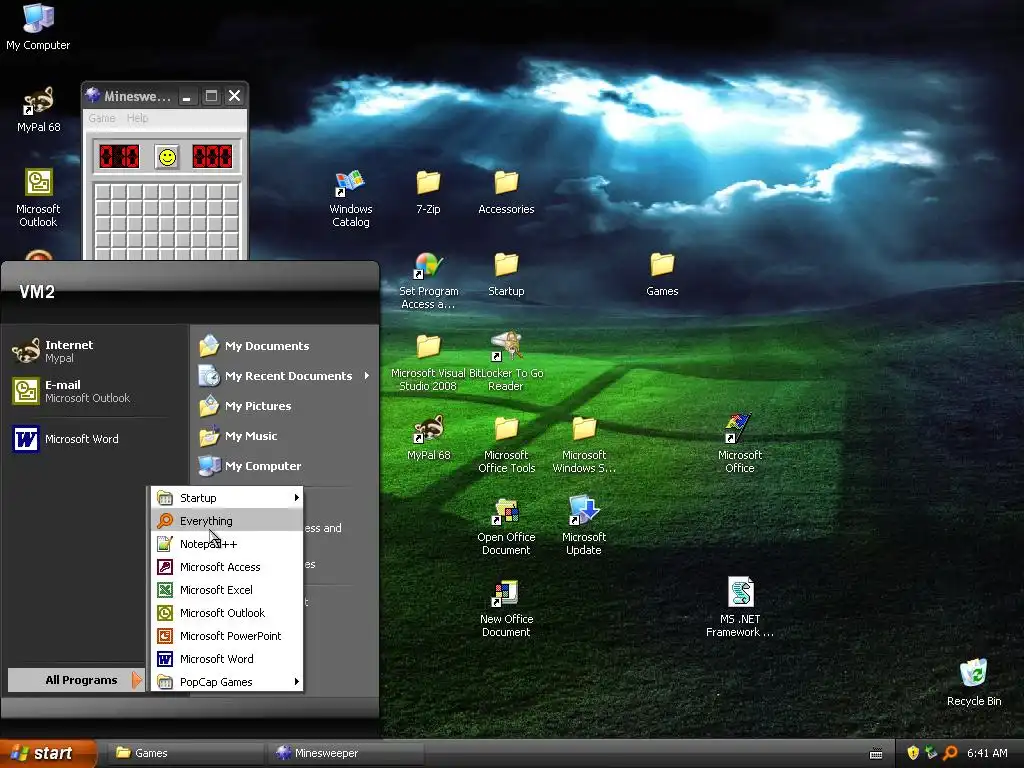
Task: Launch Microsoft Excel from programs menu
Action: (x=227, y=590)
